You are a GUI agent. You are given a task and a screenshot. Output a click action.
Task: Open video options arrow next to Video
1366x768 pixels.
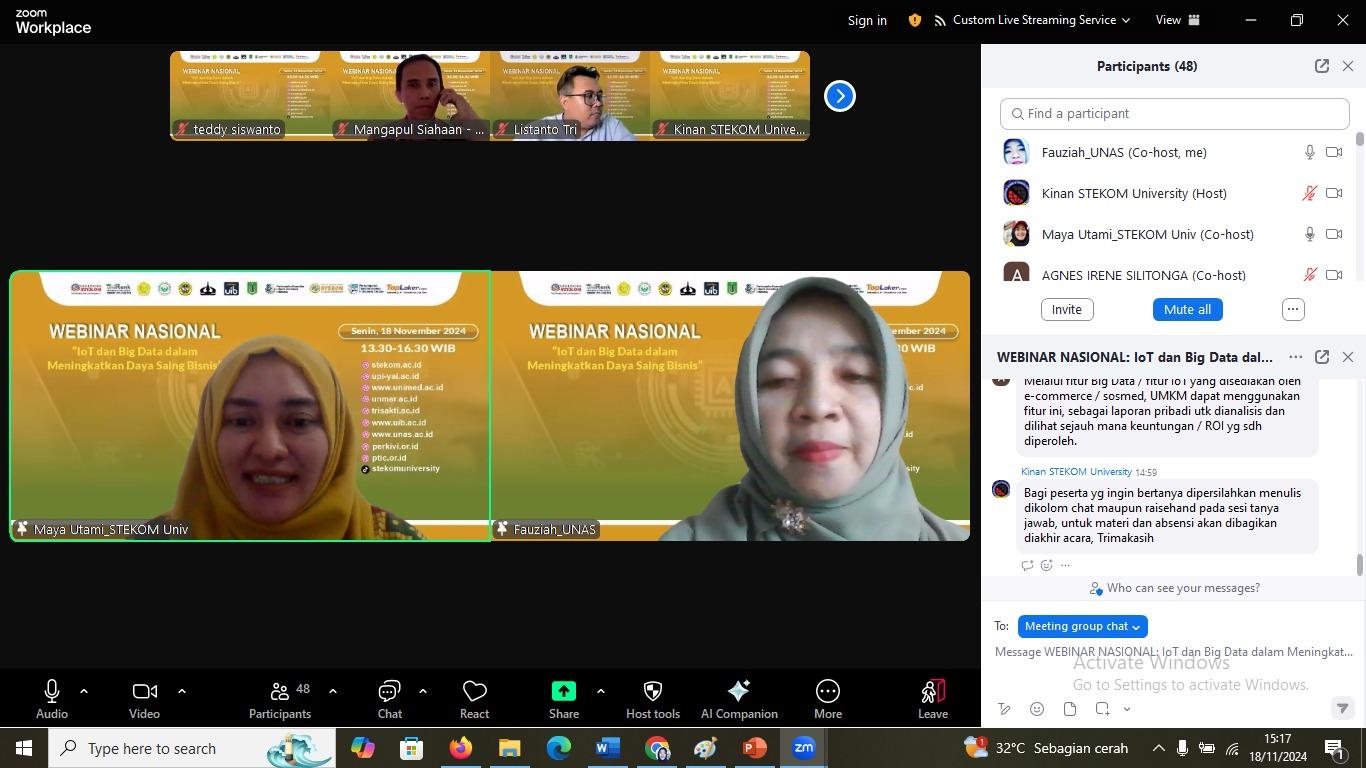click(x=182, y=691)
